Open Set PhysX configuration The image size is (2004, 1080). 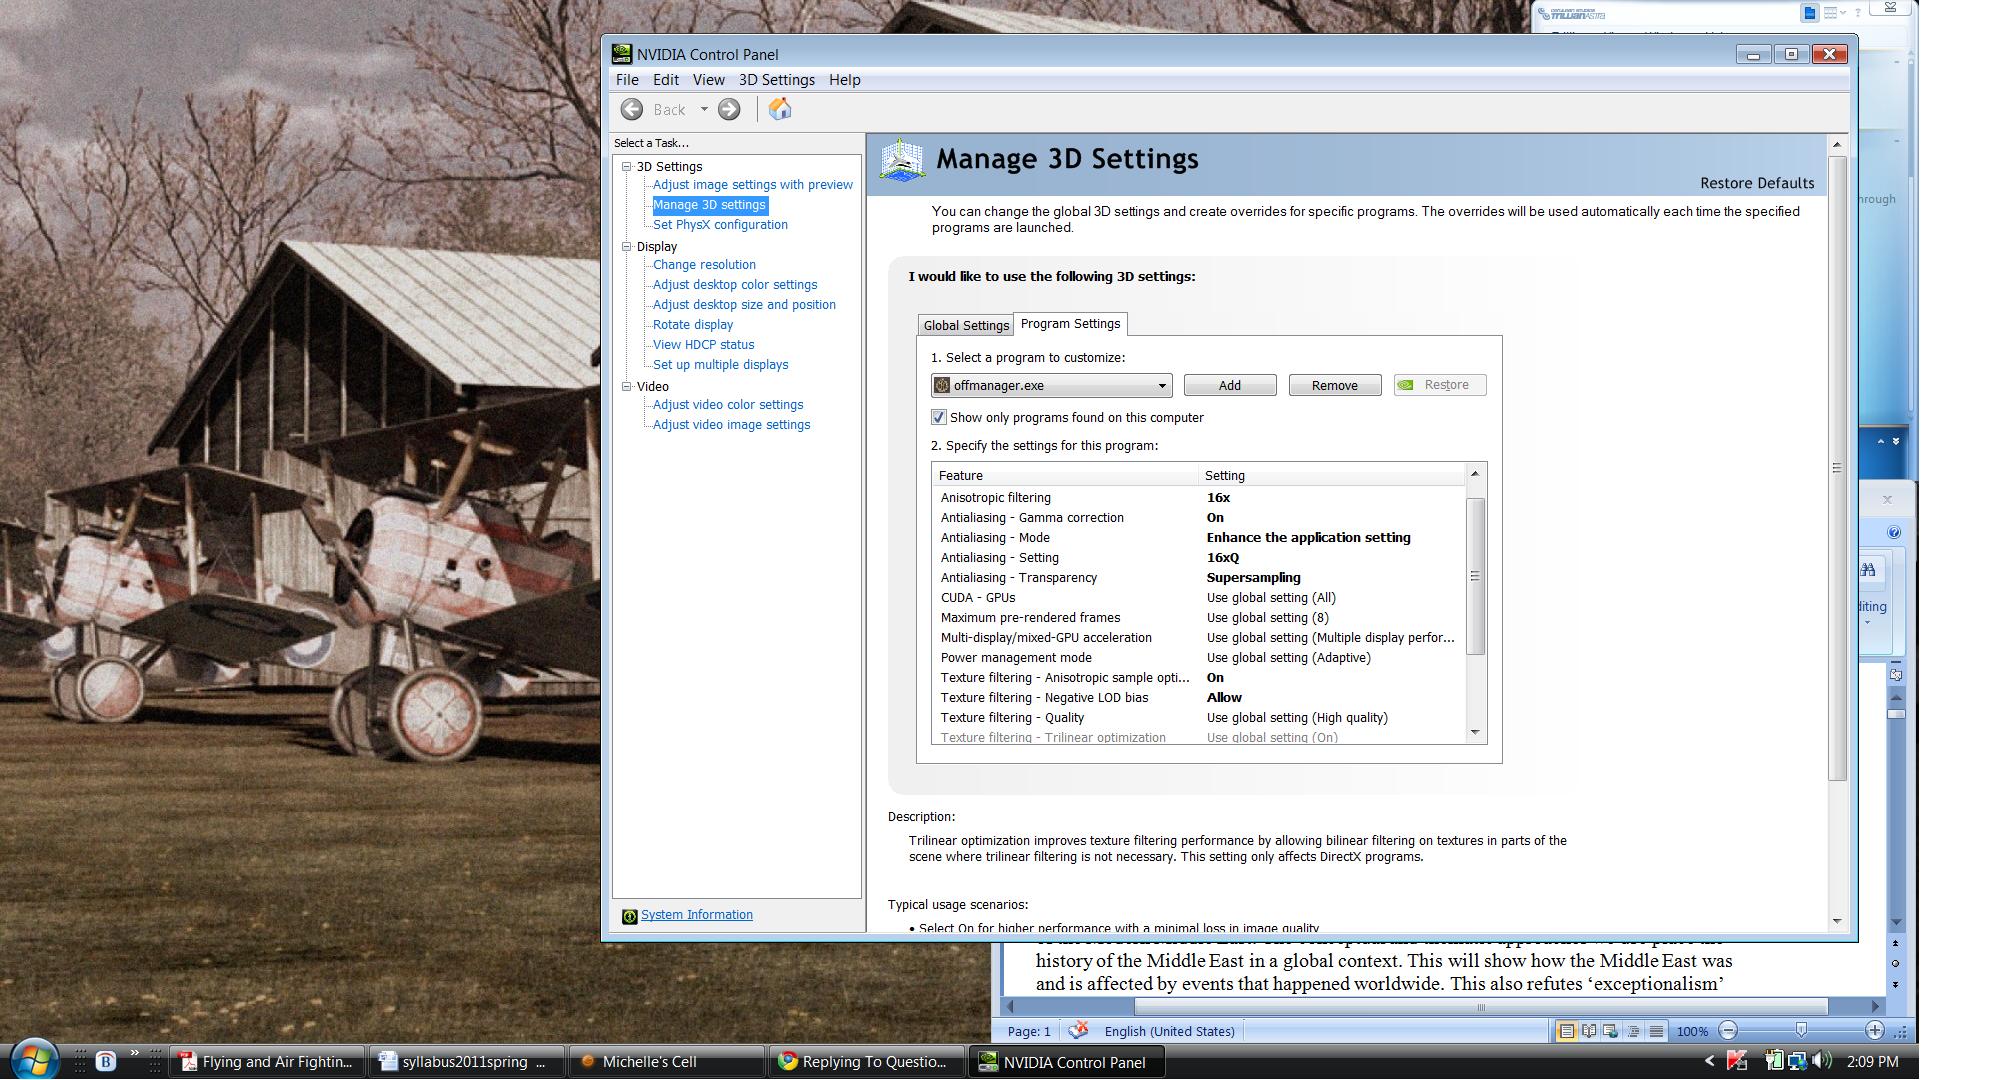click(x=720, y=225)
